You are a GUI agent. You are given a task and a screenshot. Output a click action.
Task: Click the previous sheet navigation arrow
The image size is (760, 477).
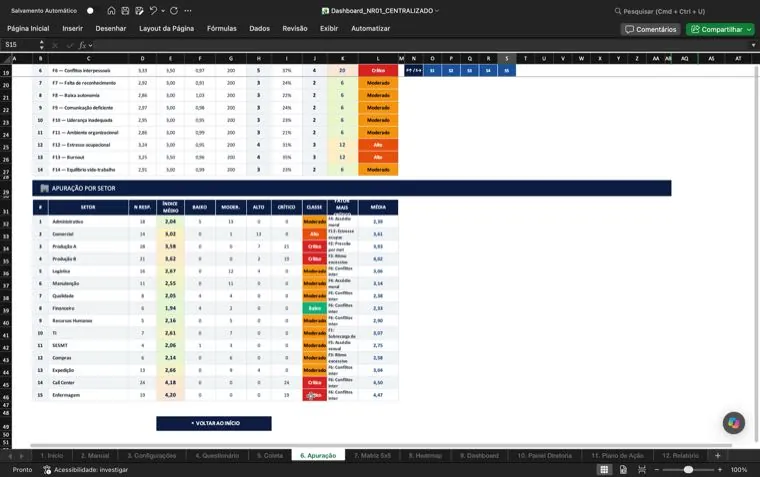pos(10,456)
